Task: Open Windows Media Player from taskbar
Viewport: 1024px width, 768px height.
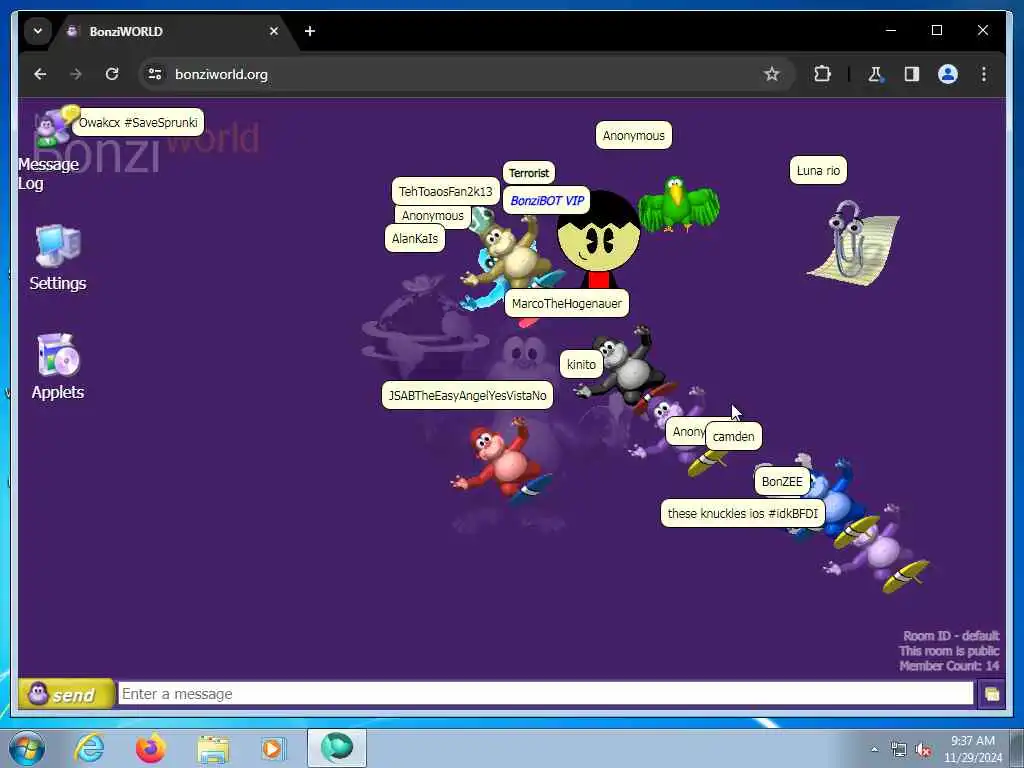Action: (272, 748)
